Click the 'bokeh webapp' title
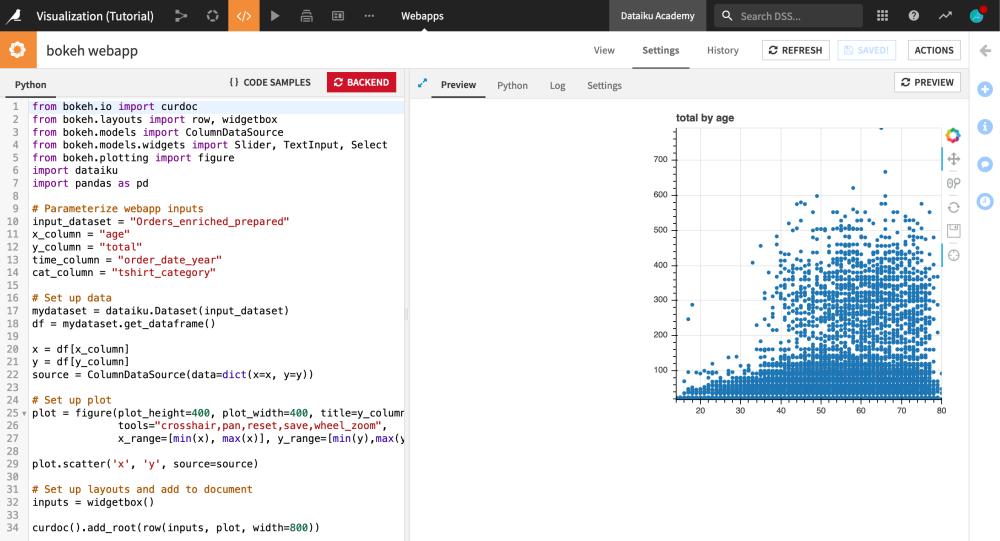The image size is (1000, 541). (x=92, y=50)
